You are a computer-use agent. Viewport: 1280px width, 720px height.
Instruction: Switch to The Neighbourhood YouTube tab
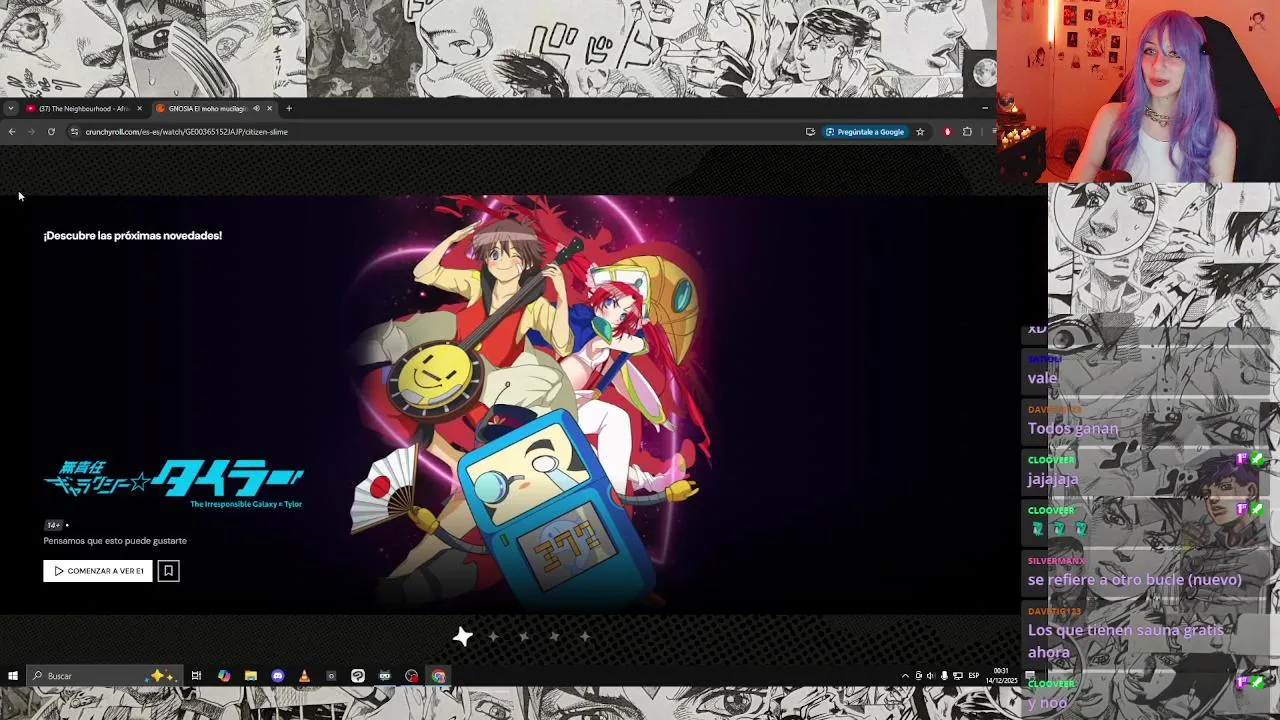point(84,108)
